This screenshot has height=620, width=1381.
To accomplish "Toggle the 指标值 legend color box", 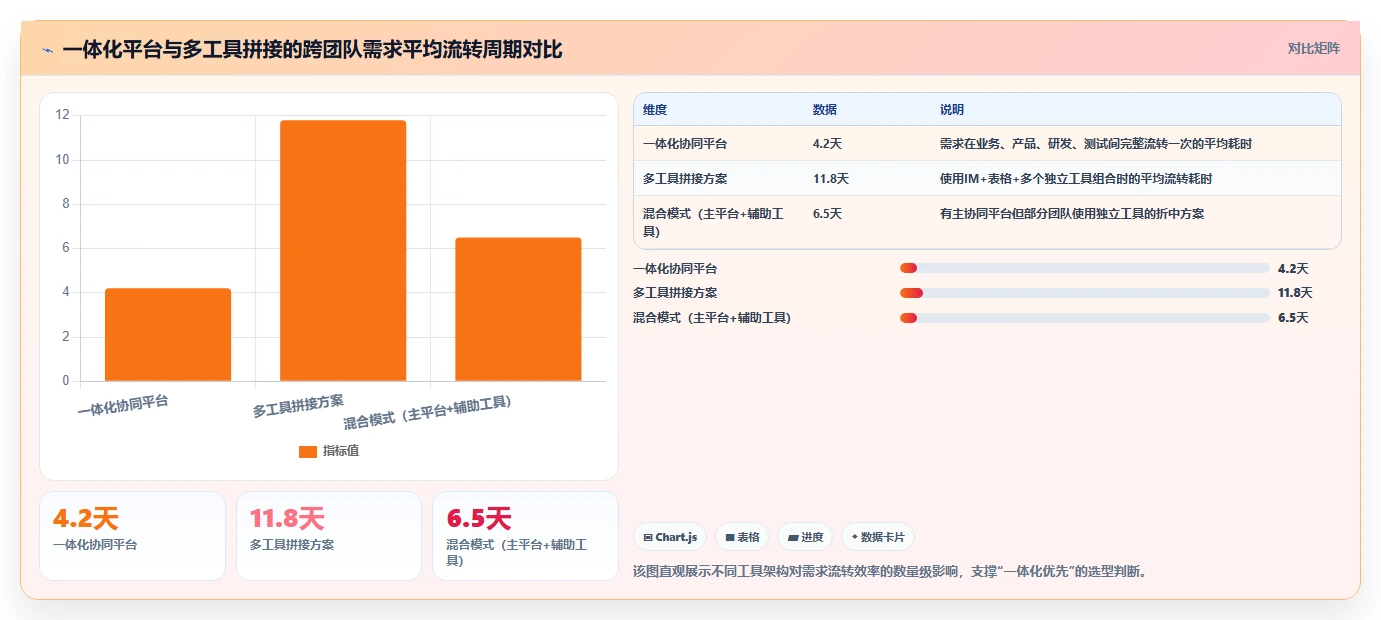I will pyautogui.click(x=308, y=451).
